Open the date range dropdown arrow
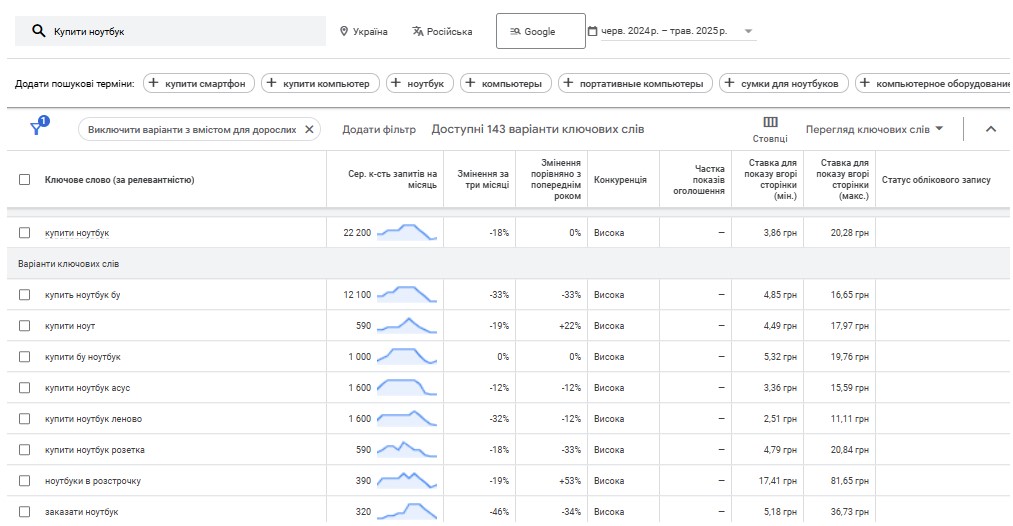 pyautogui.click(x=748, y=31)
